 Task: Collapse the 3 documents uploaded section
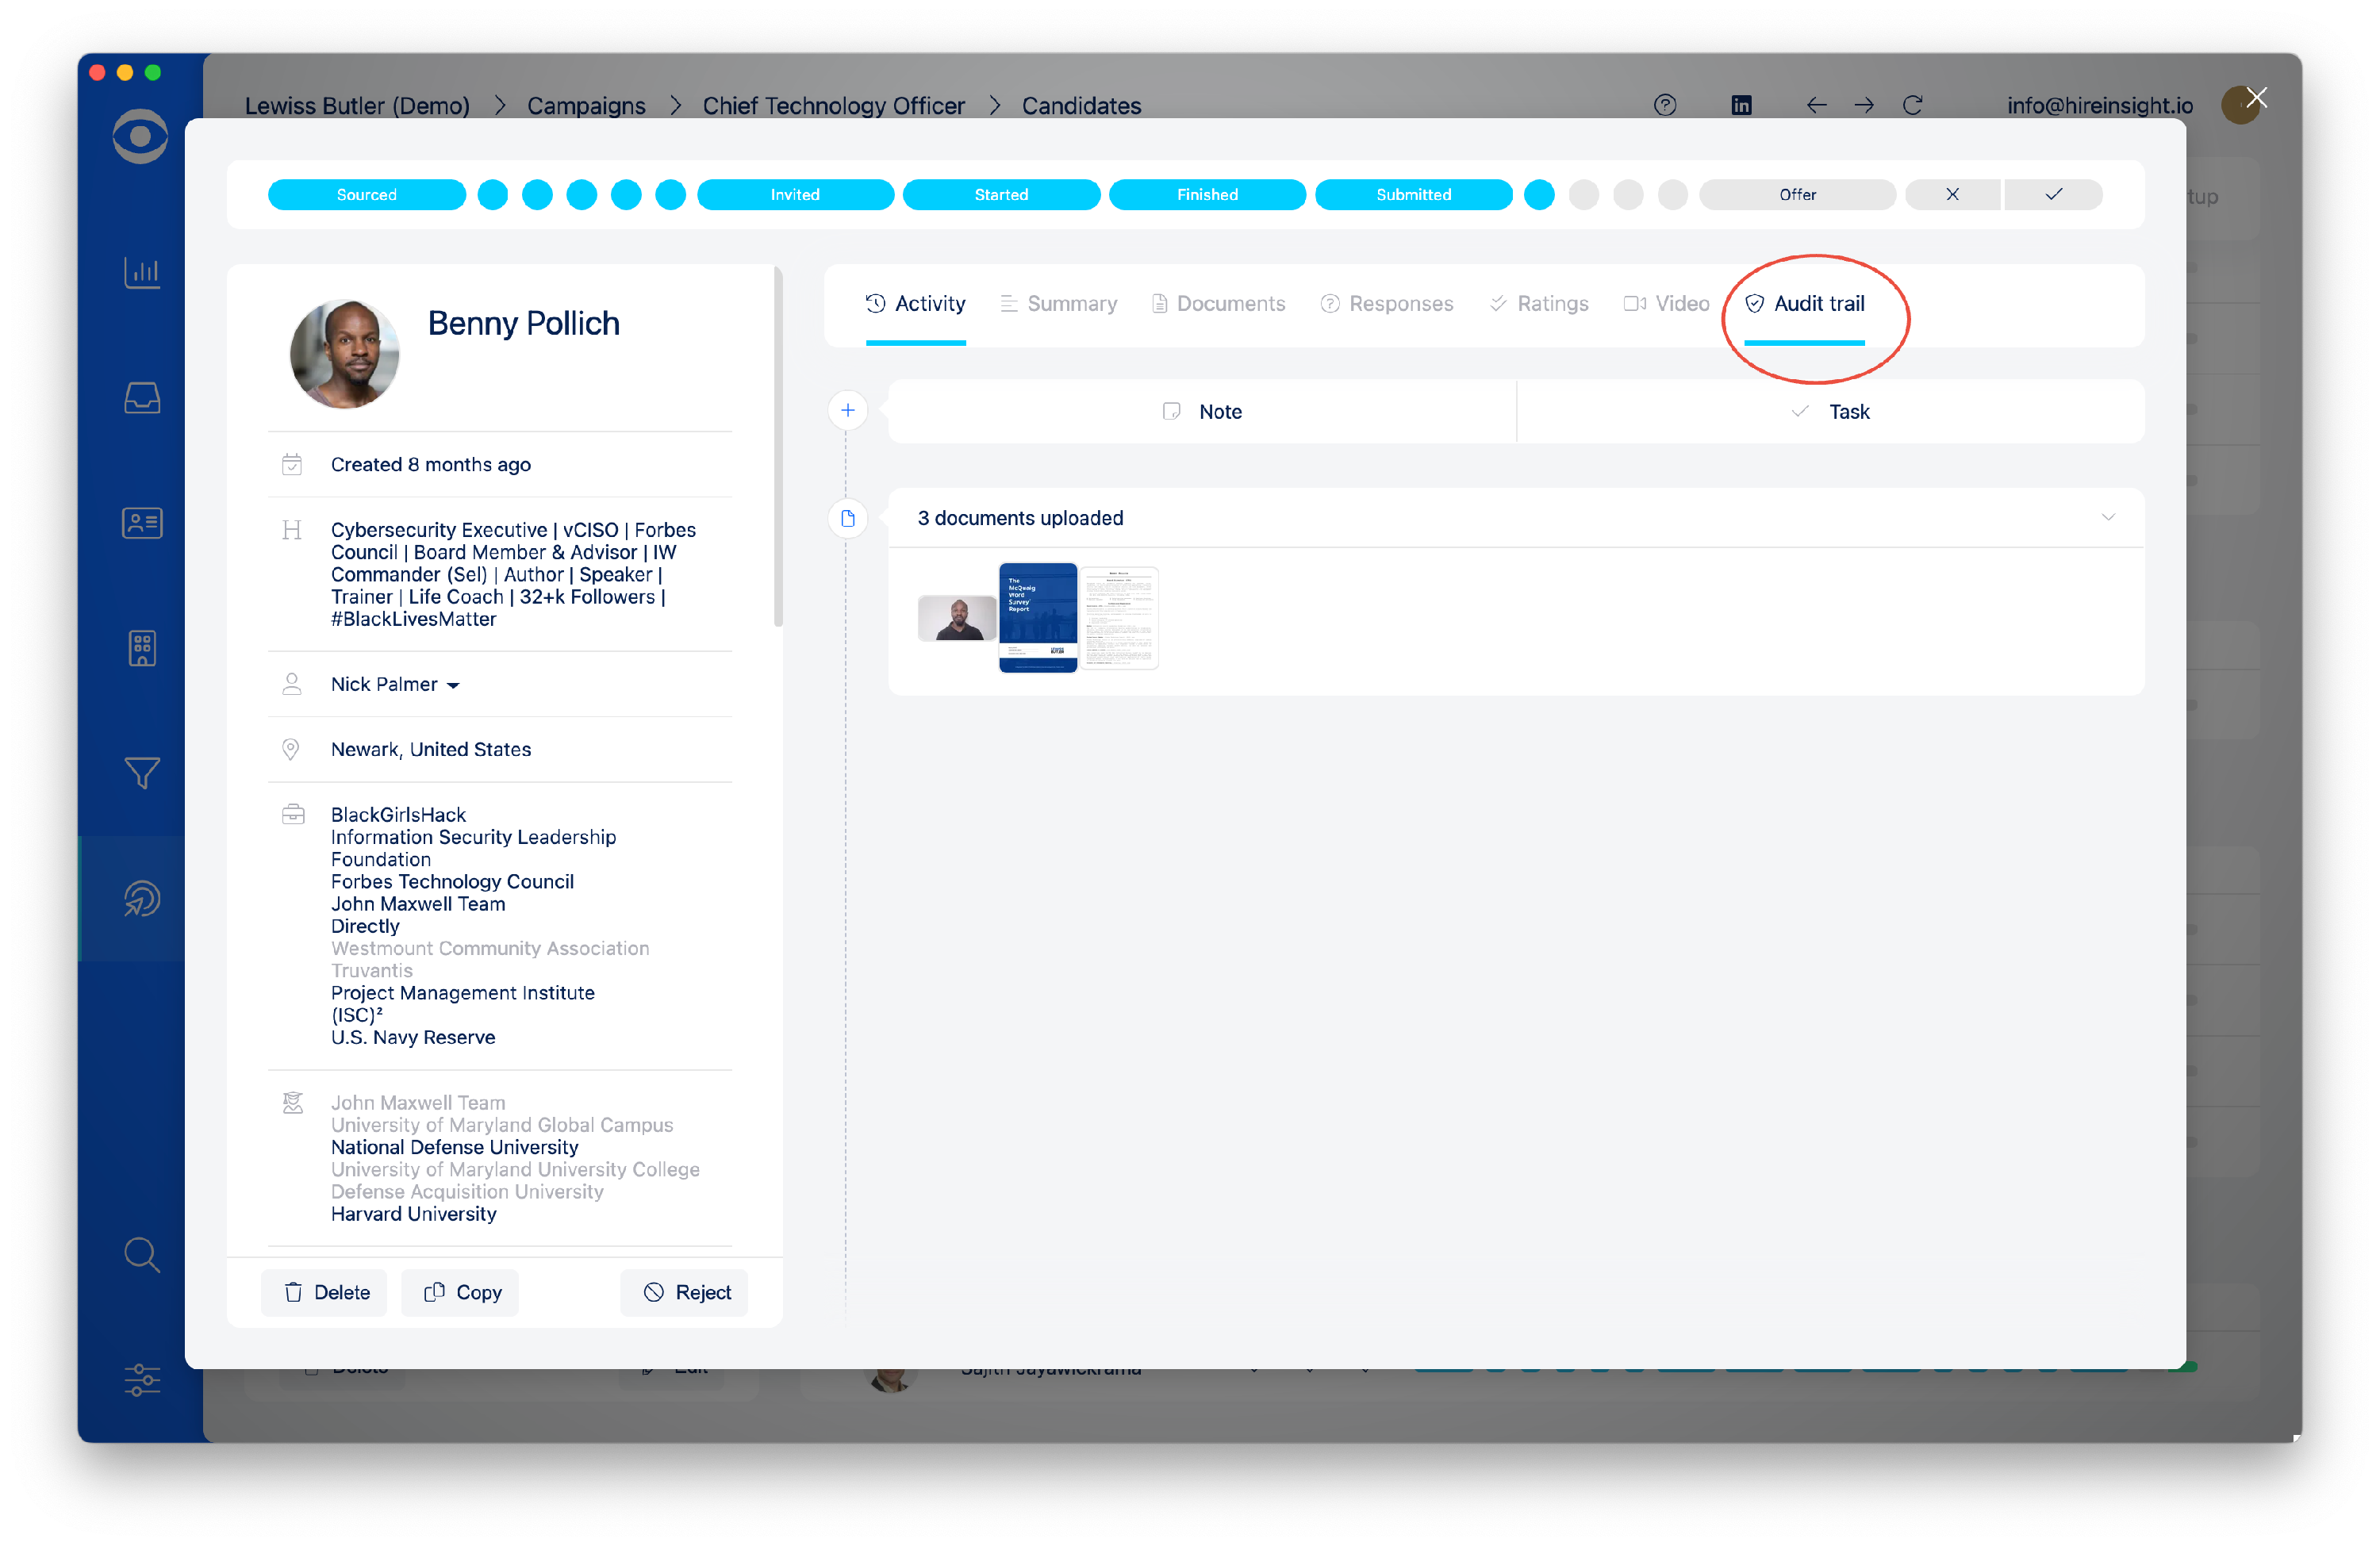tap(2108, 517)
